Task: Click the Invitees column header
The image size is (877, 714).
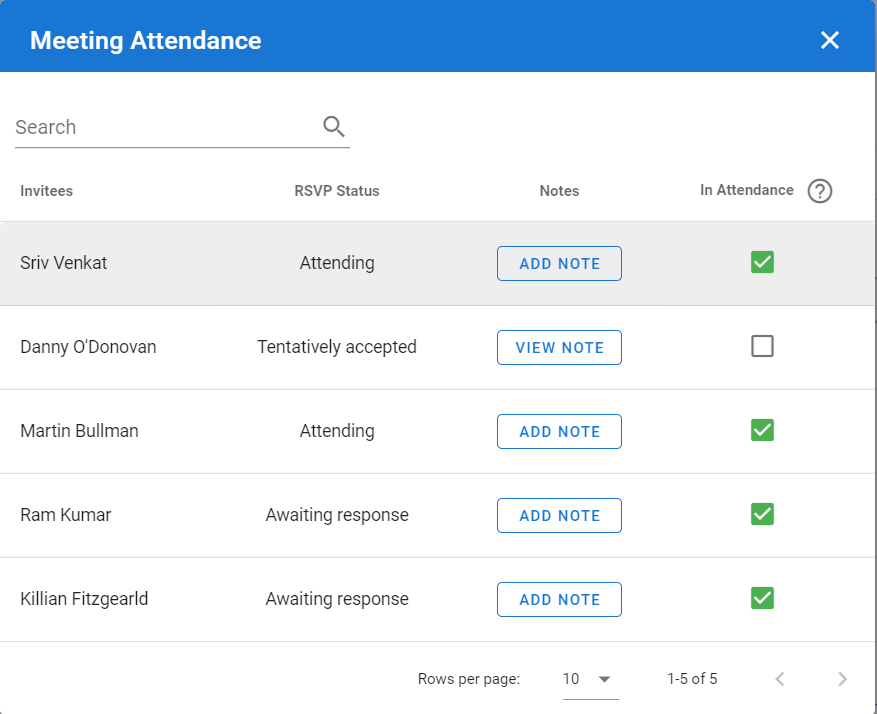Action: (46, 191)
